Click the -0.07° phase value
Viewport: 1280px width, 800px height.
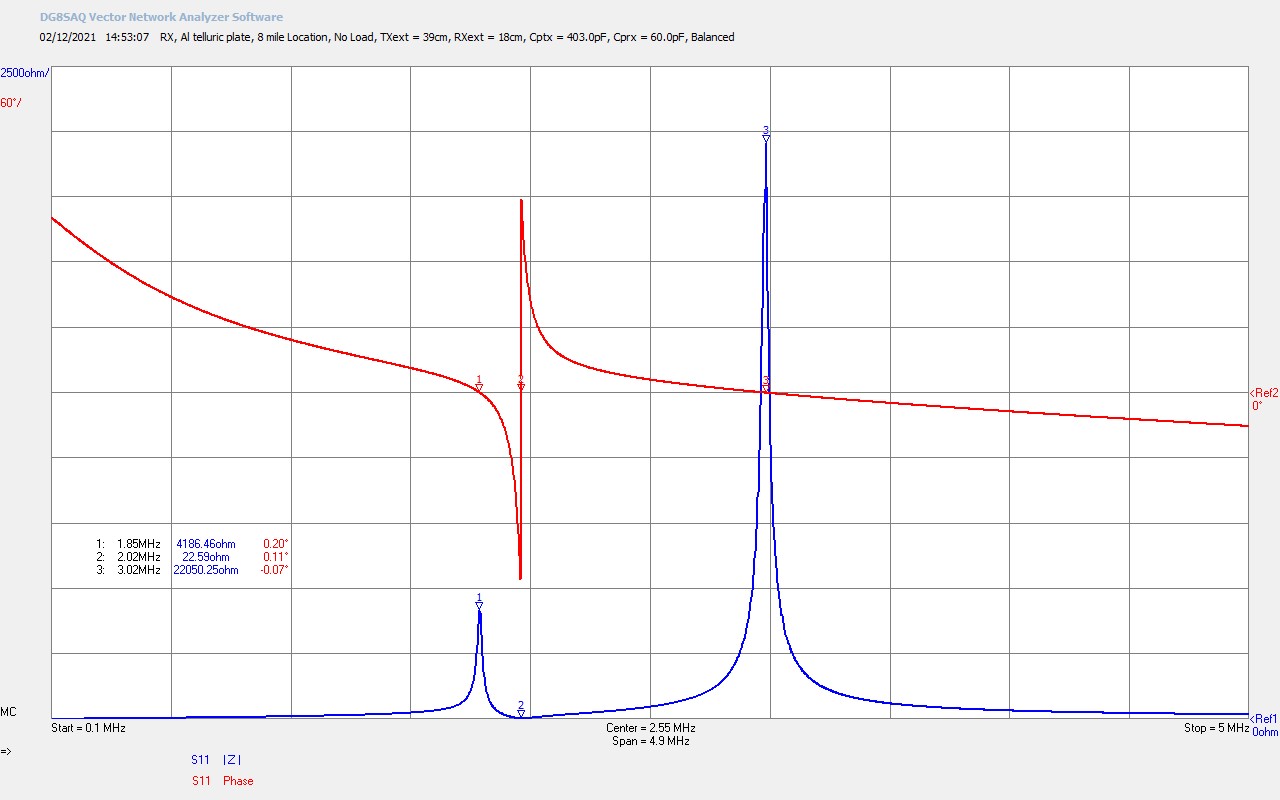tap(275, 570)
